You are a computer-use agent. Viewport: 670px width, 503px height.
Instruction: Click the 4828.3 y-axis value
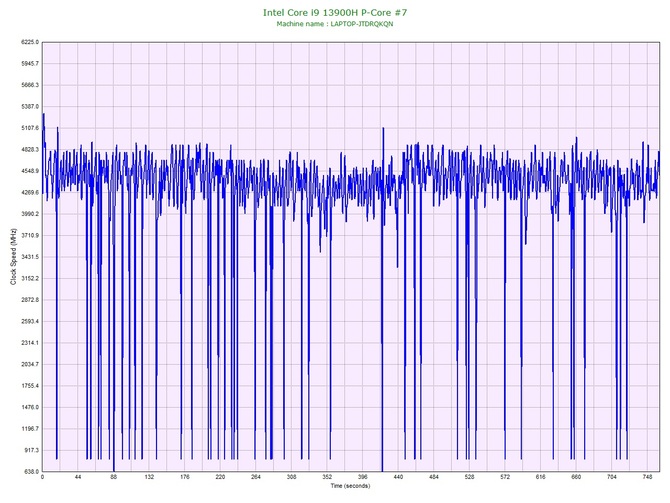click(30, 150)
